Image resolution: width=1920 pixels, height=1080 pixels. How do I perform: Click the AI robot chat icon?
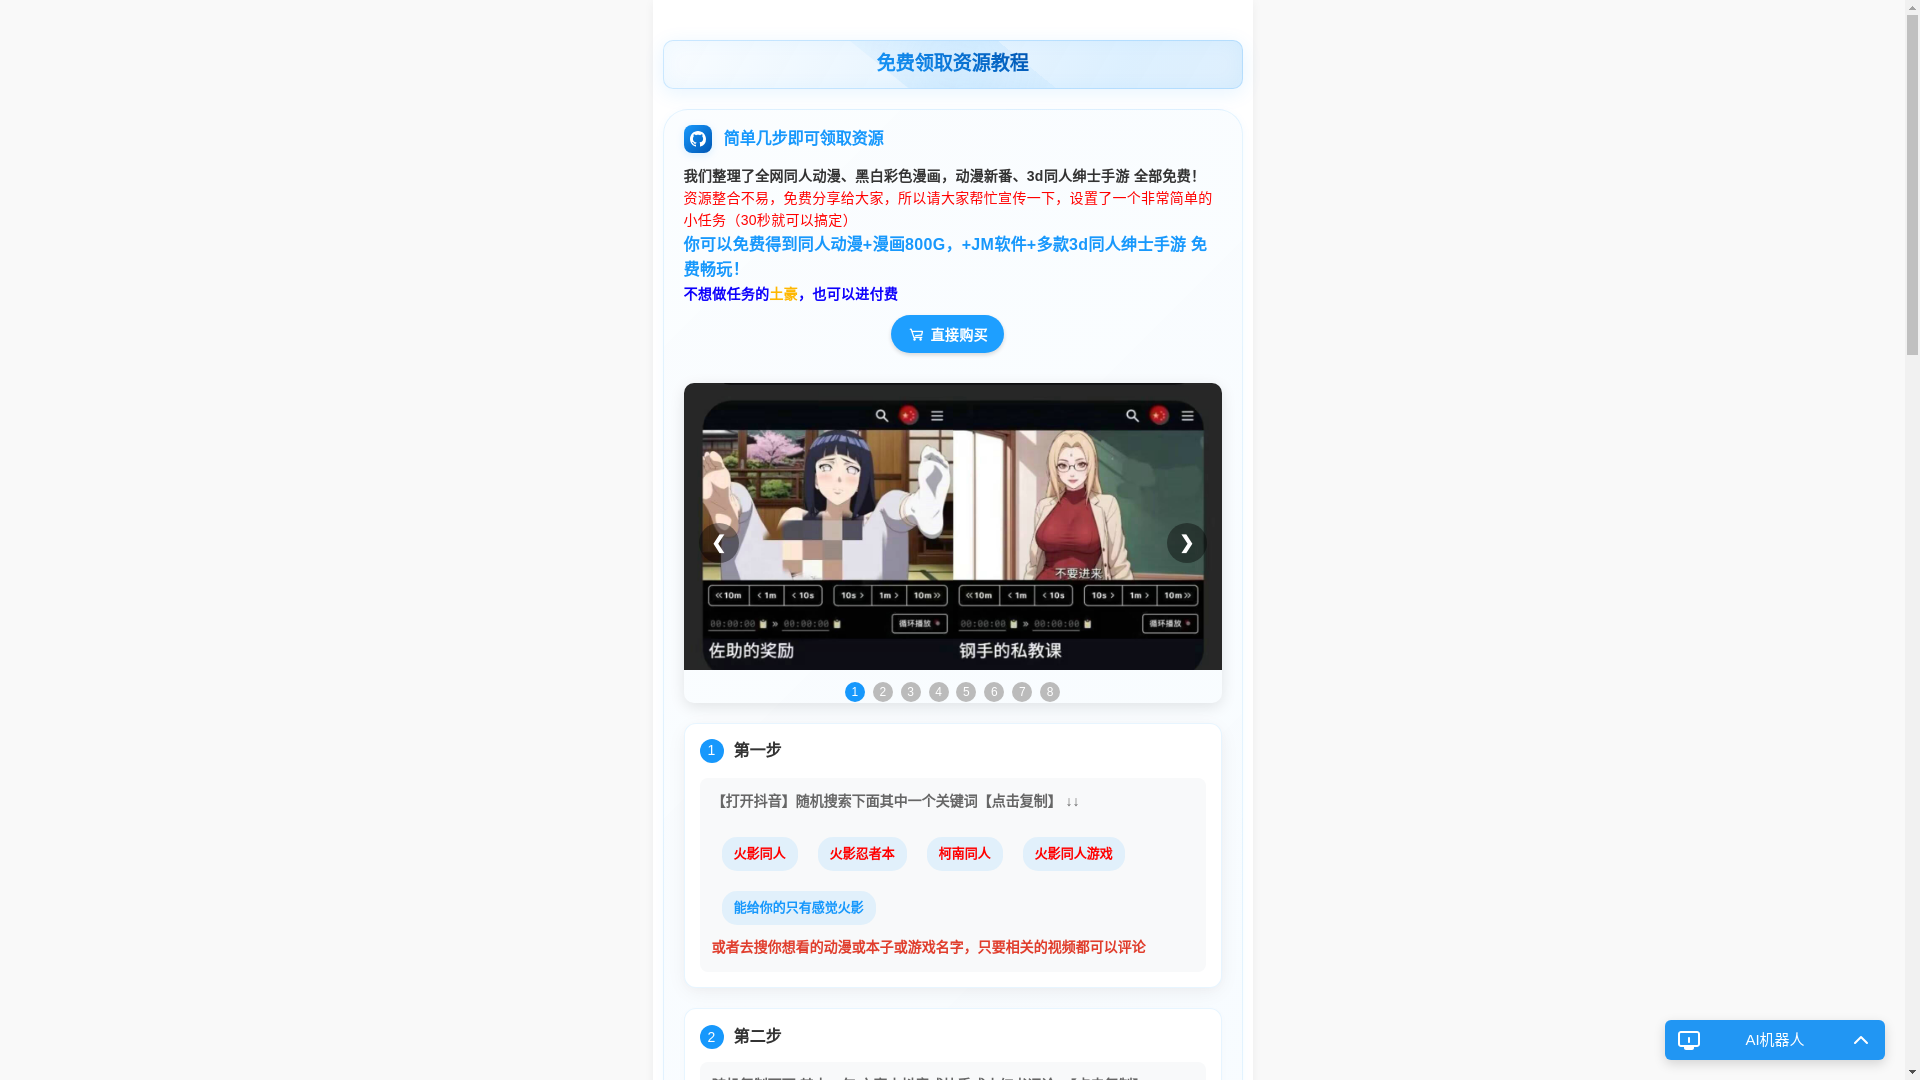click(1689, 1040)
